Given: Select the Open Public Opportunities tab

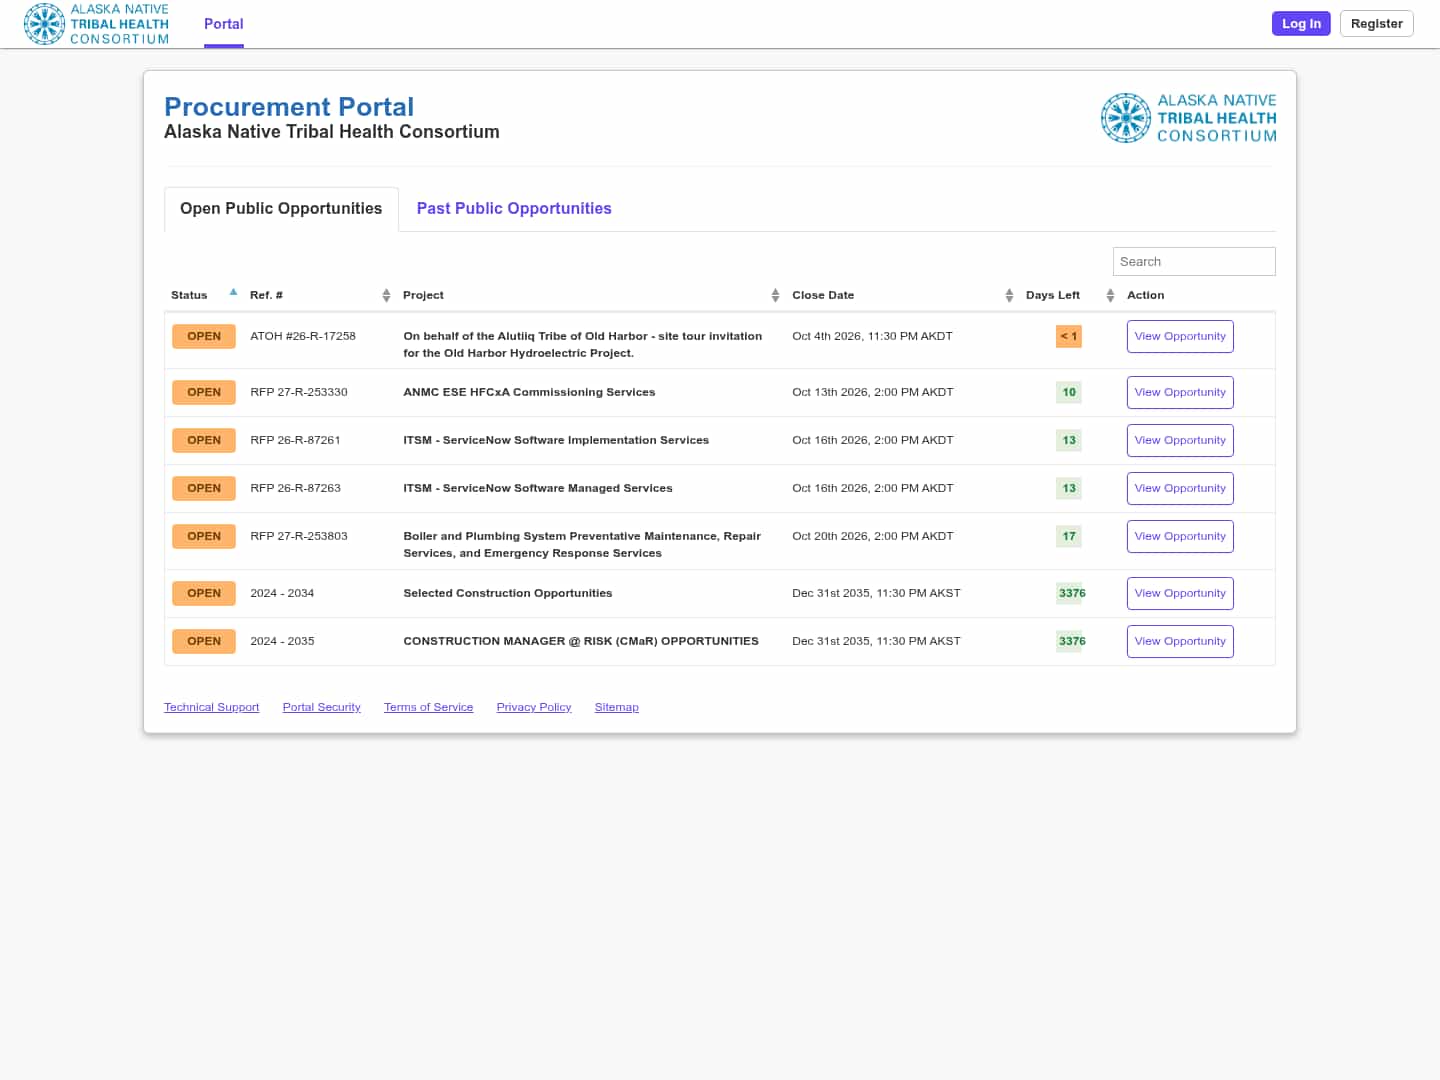Looking at the screenshot, I should pyautogui.click(x=281, y=208).
